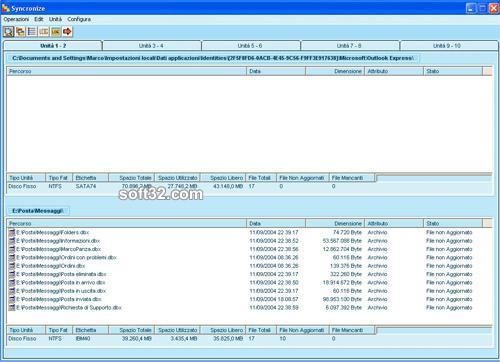
Task: Click the file icon beside Informazioni.dbx
Action: click(12, 241)
